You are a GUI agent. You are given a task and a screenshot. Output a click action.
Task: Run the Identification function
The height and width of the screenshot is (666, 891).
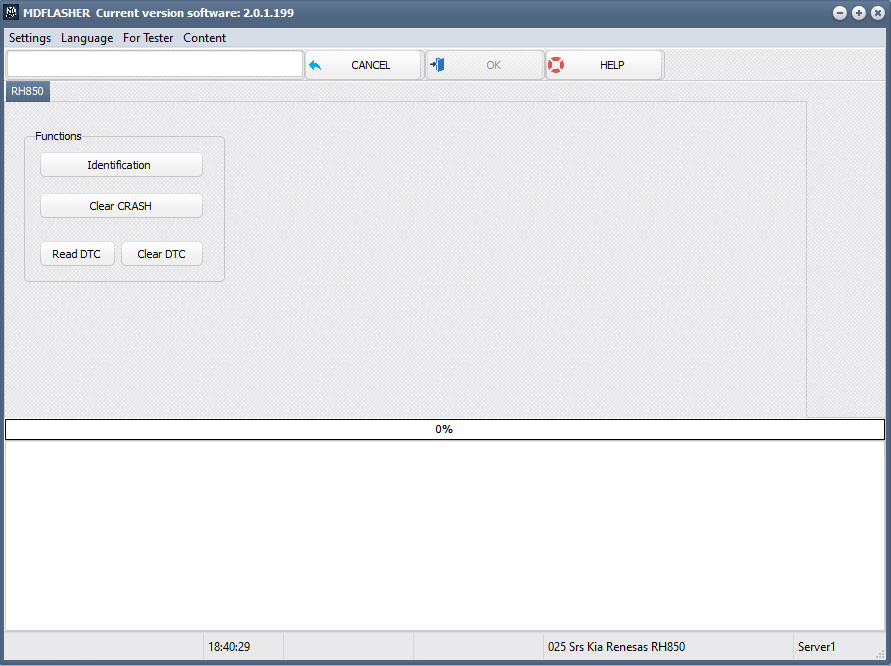[x=121, y=165]
